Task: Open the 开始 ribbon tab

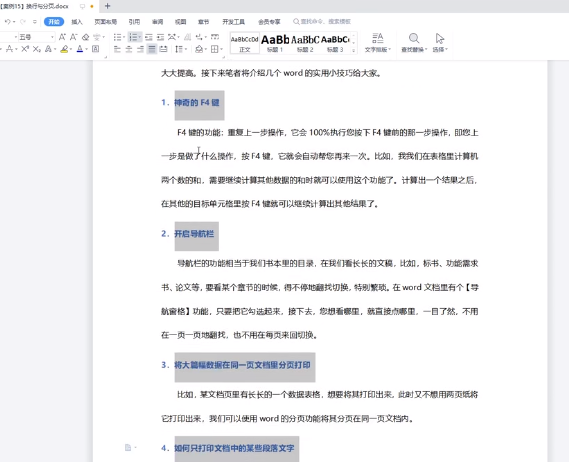Action: pos(54,22)
